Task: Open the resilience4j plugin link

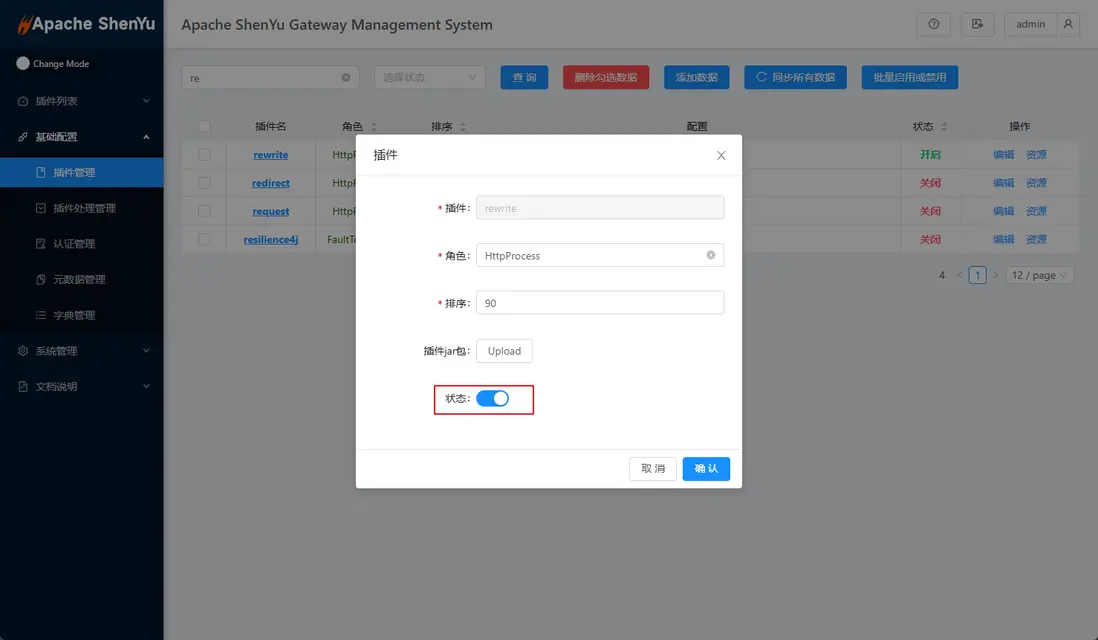Action: (x=270, y=239)
